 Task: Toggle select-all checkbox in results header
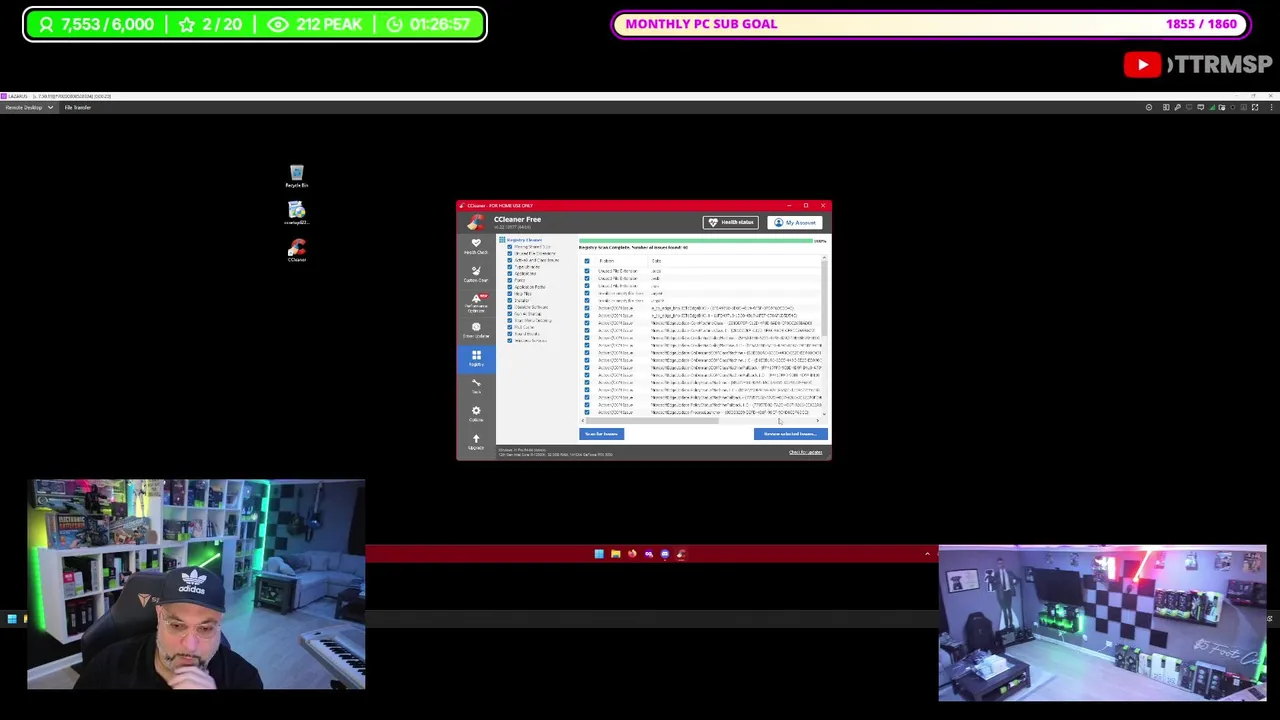[587, 261]
